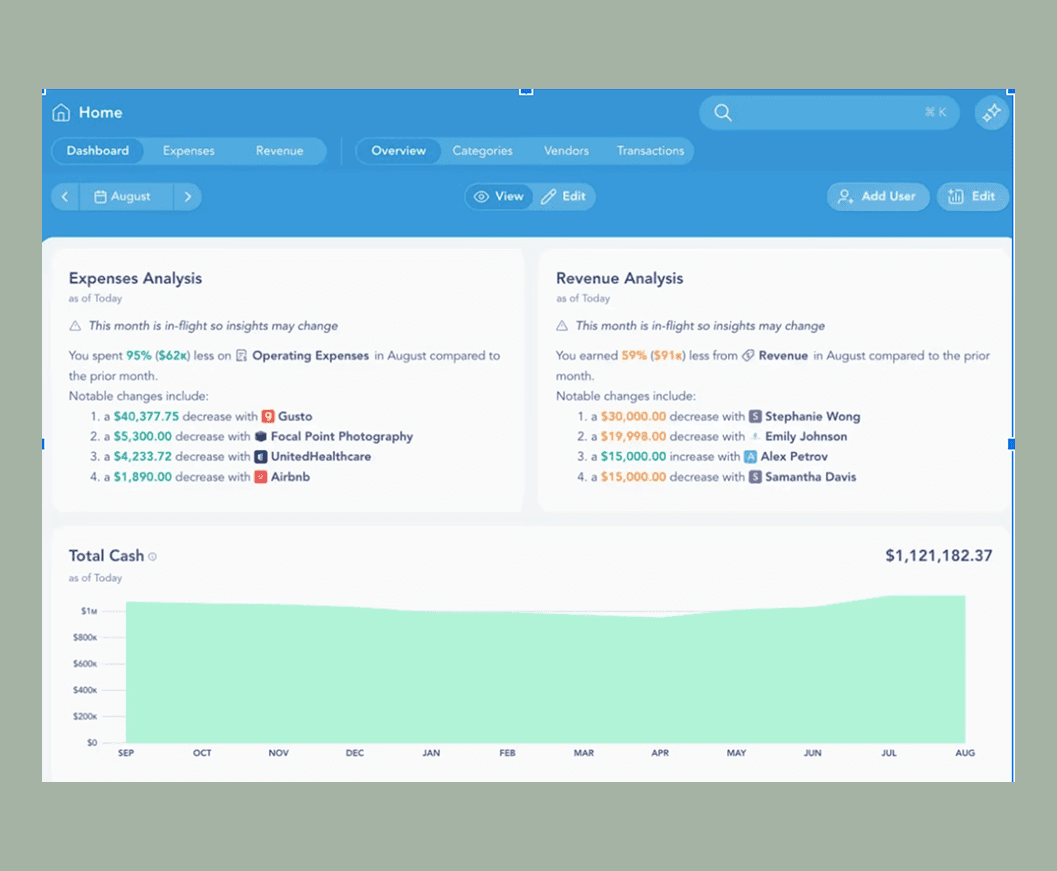
Task: Select the View mode toggle
Action: (498, 196)
